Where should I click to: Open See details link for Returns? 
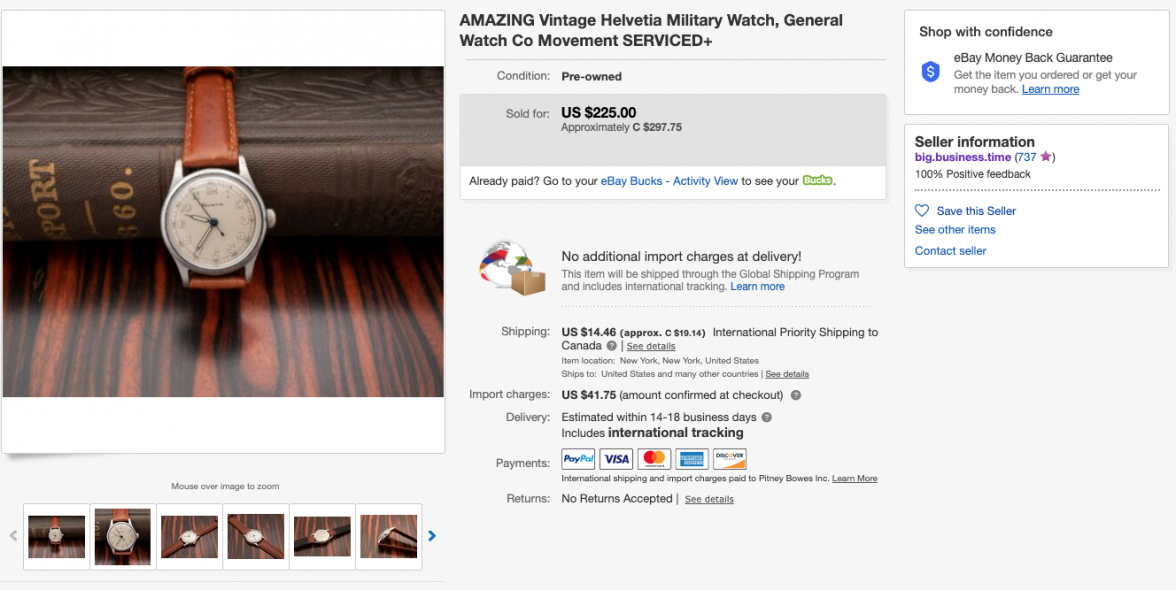(709, 499)
